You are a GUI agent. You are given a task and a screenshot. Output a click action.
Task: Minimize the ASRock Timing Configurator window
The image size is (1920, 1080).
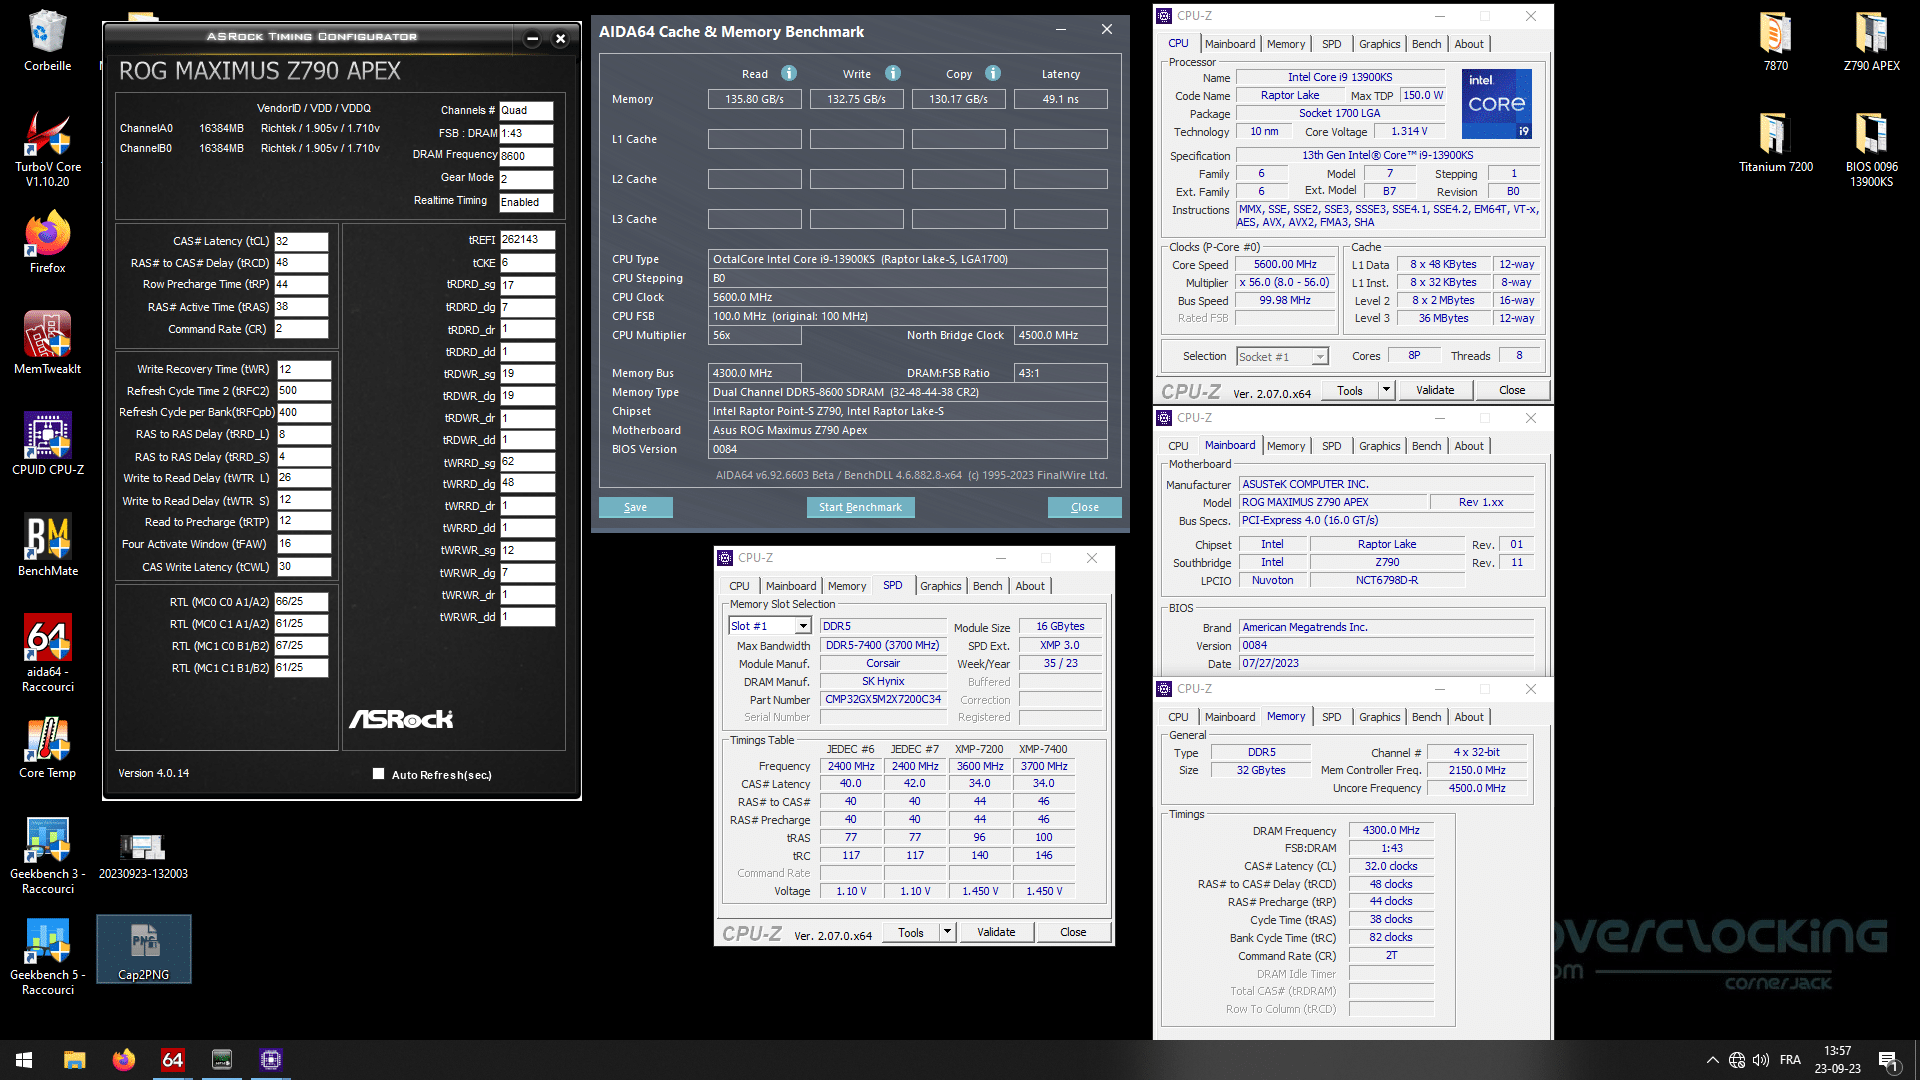click(x=532, y=39)
